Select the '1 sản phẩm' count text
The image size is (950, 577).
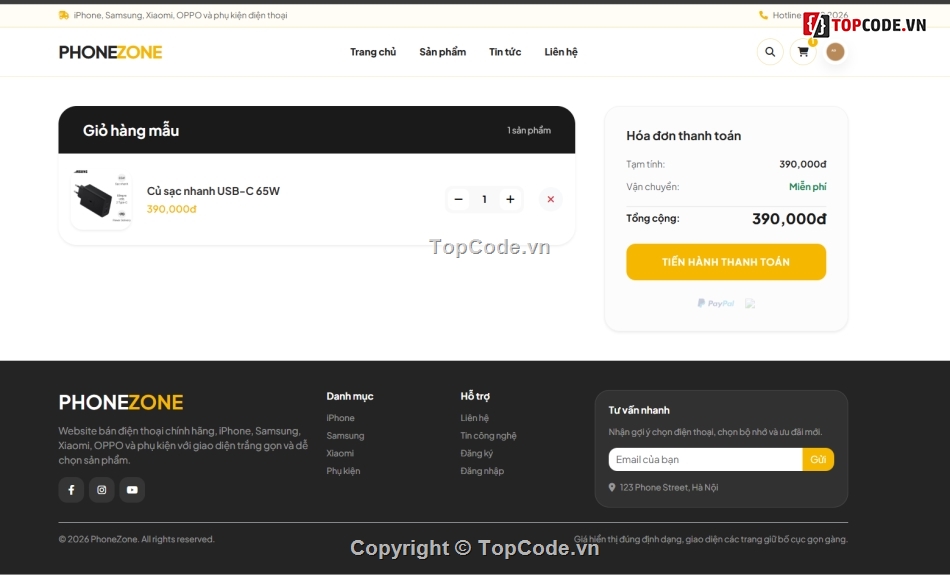coord(529,130)
